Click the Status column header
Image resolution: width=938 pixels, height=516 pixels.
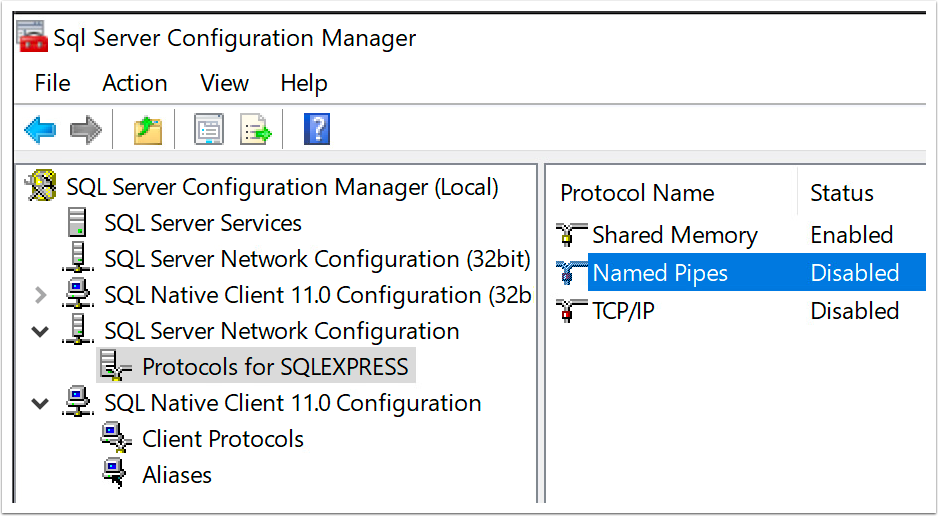pyautogui.click(x=842, y=193)
